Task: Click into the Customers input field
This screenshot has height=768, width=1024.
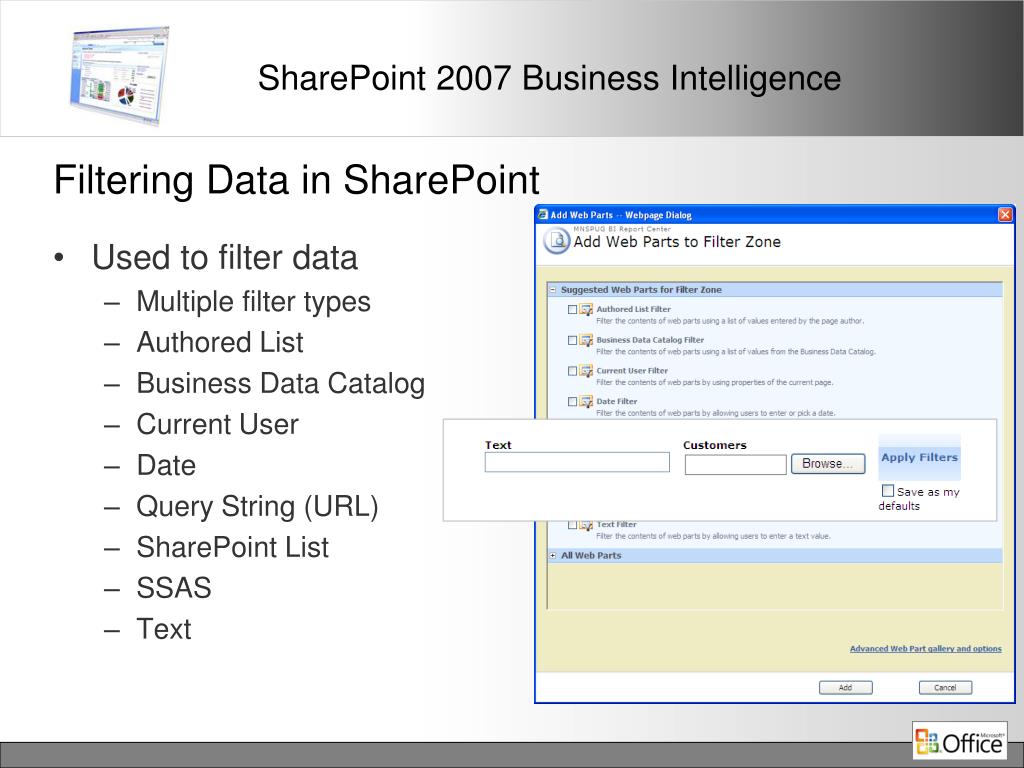Action: (735, 465)
